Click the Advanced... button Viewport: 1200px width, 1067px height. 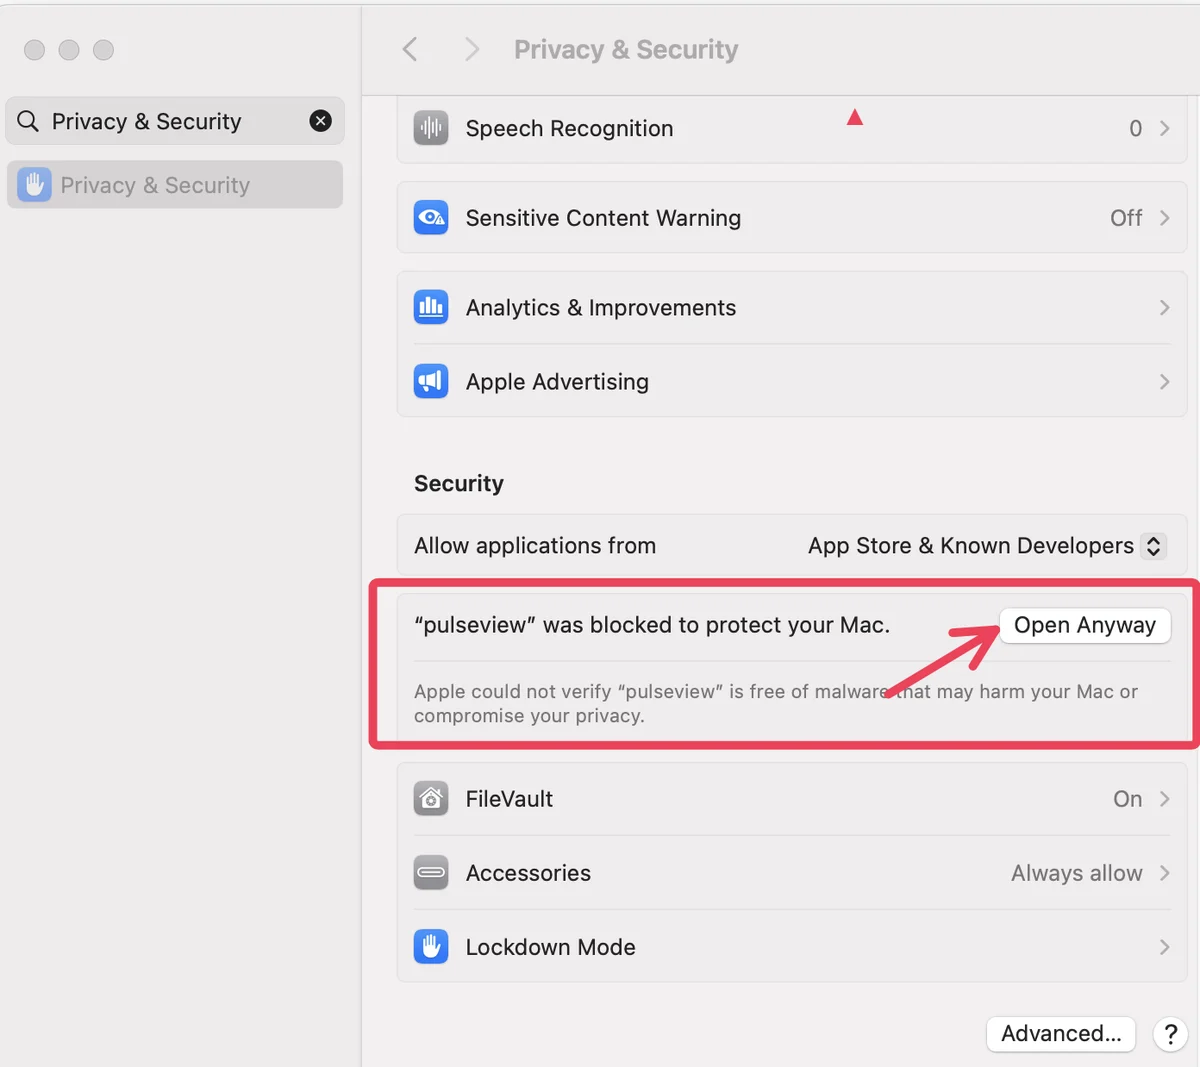click(1061, 1034)
